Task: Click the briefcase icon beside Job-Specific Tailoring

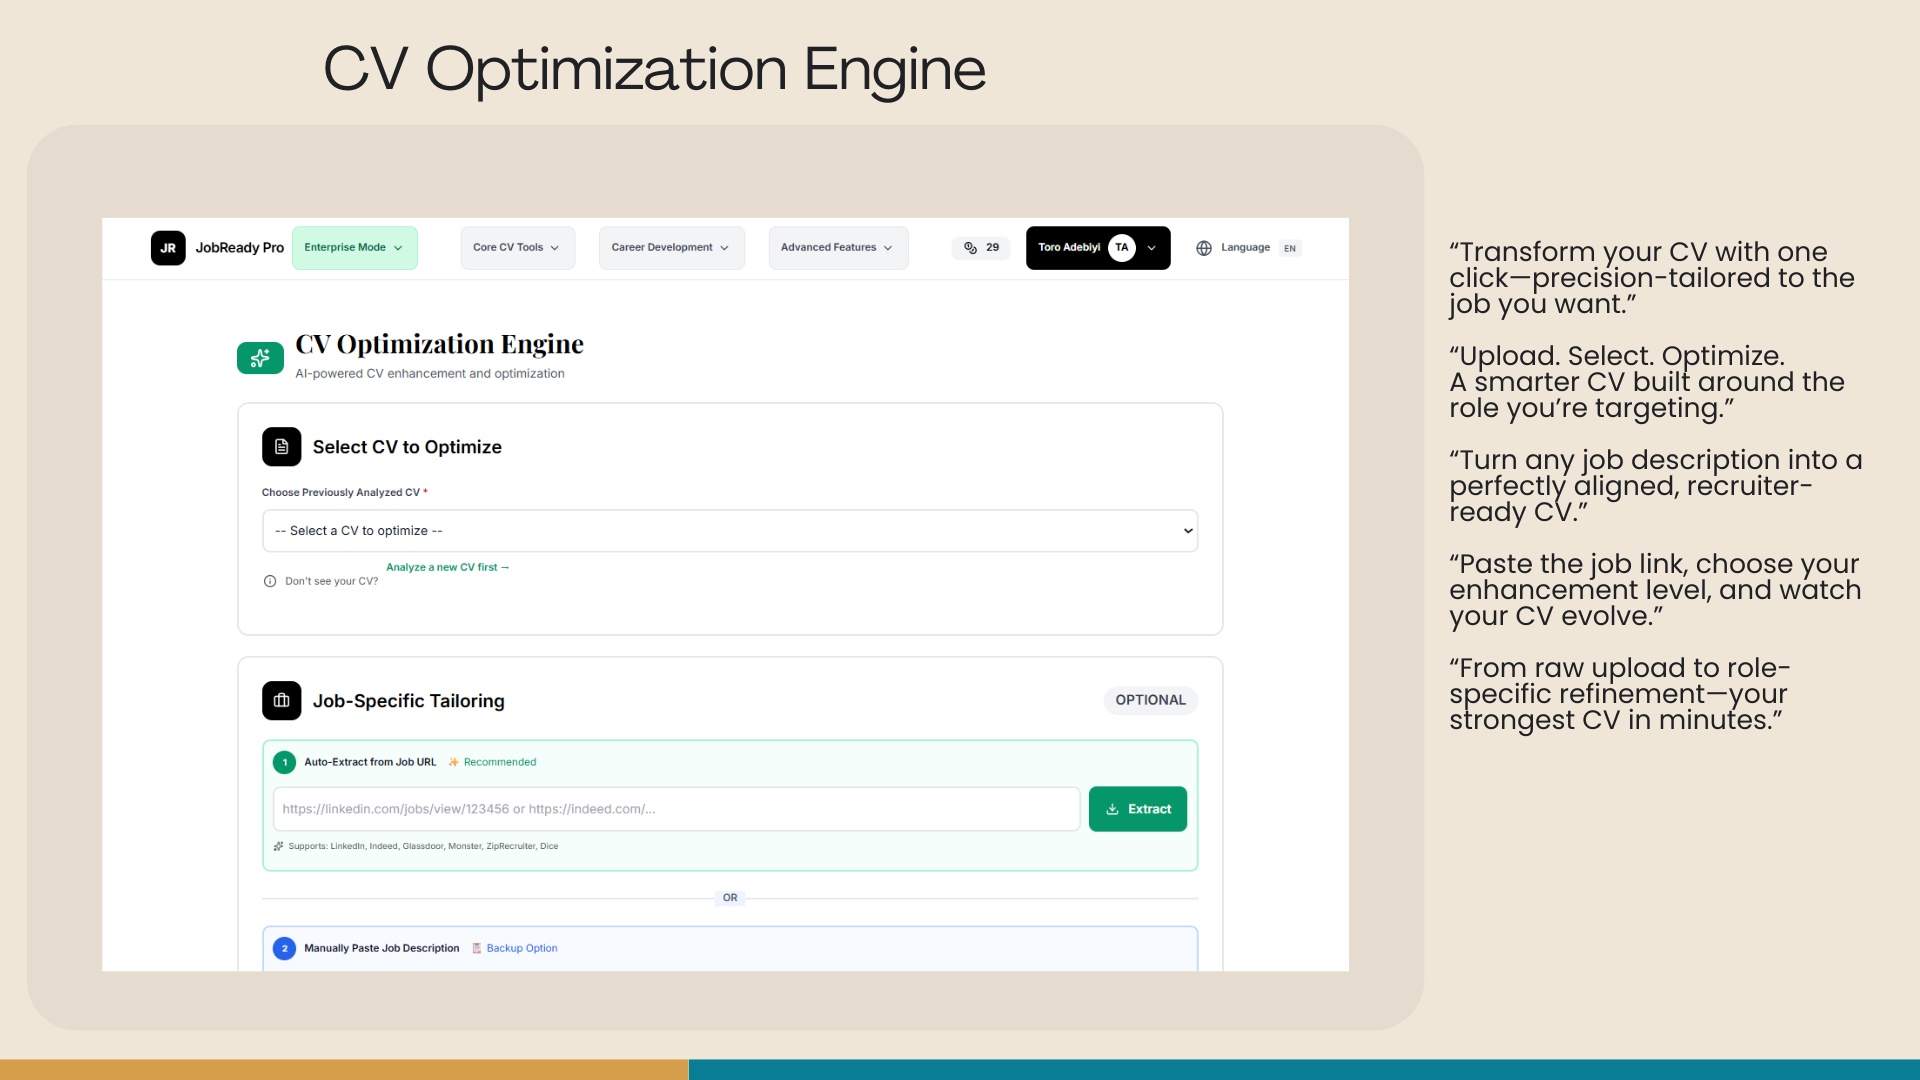Action: (281, 701)
